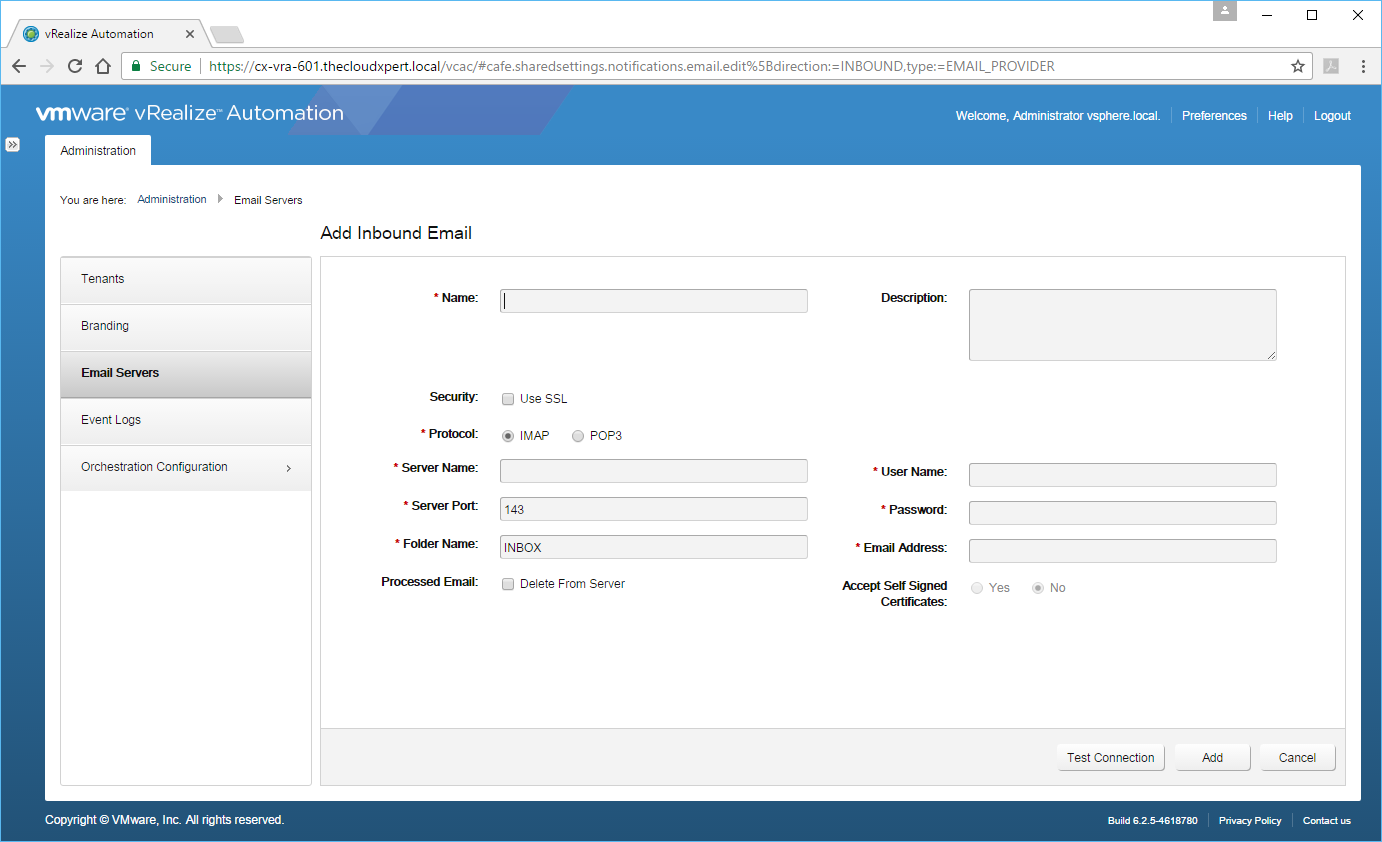Select the IMAP protocol radio button
Viewport: 1382px width, 842px height.
(x=508, y=436)
